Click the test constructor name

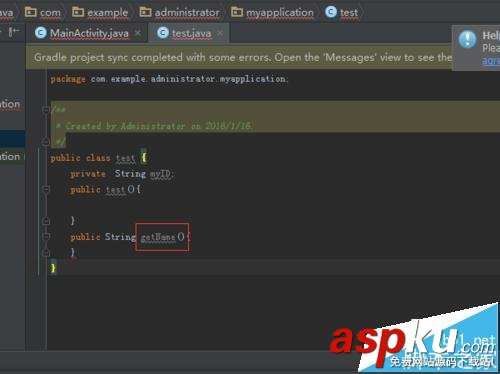point(115,190)
